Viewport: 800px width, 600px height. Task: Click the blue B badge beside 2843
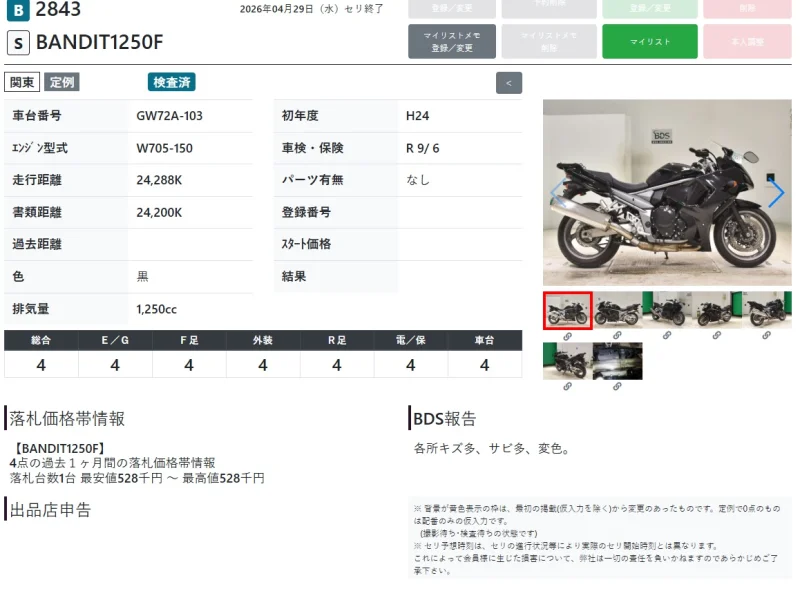[x=18, y=10]
